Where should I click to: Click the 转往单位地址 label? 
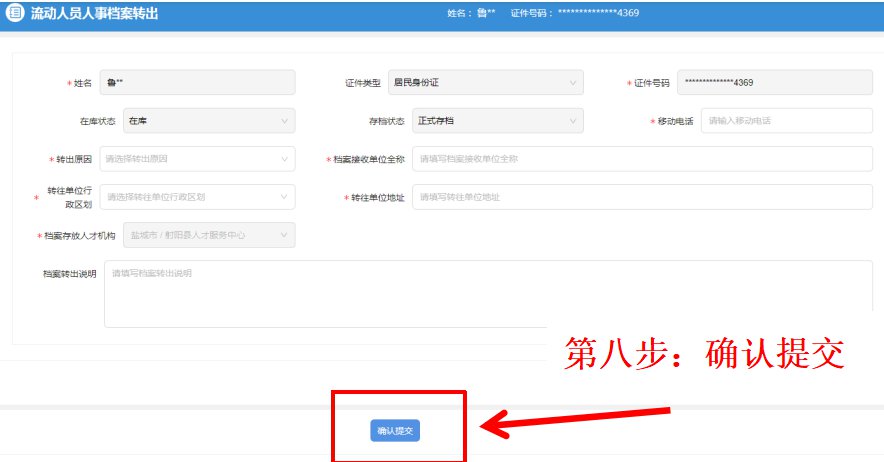pyautogui.click(x=378, y=197)
